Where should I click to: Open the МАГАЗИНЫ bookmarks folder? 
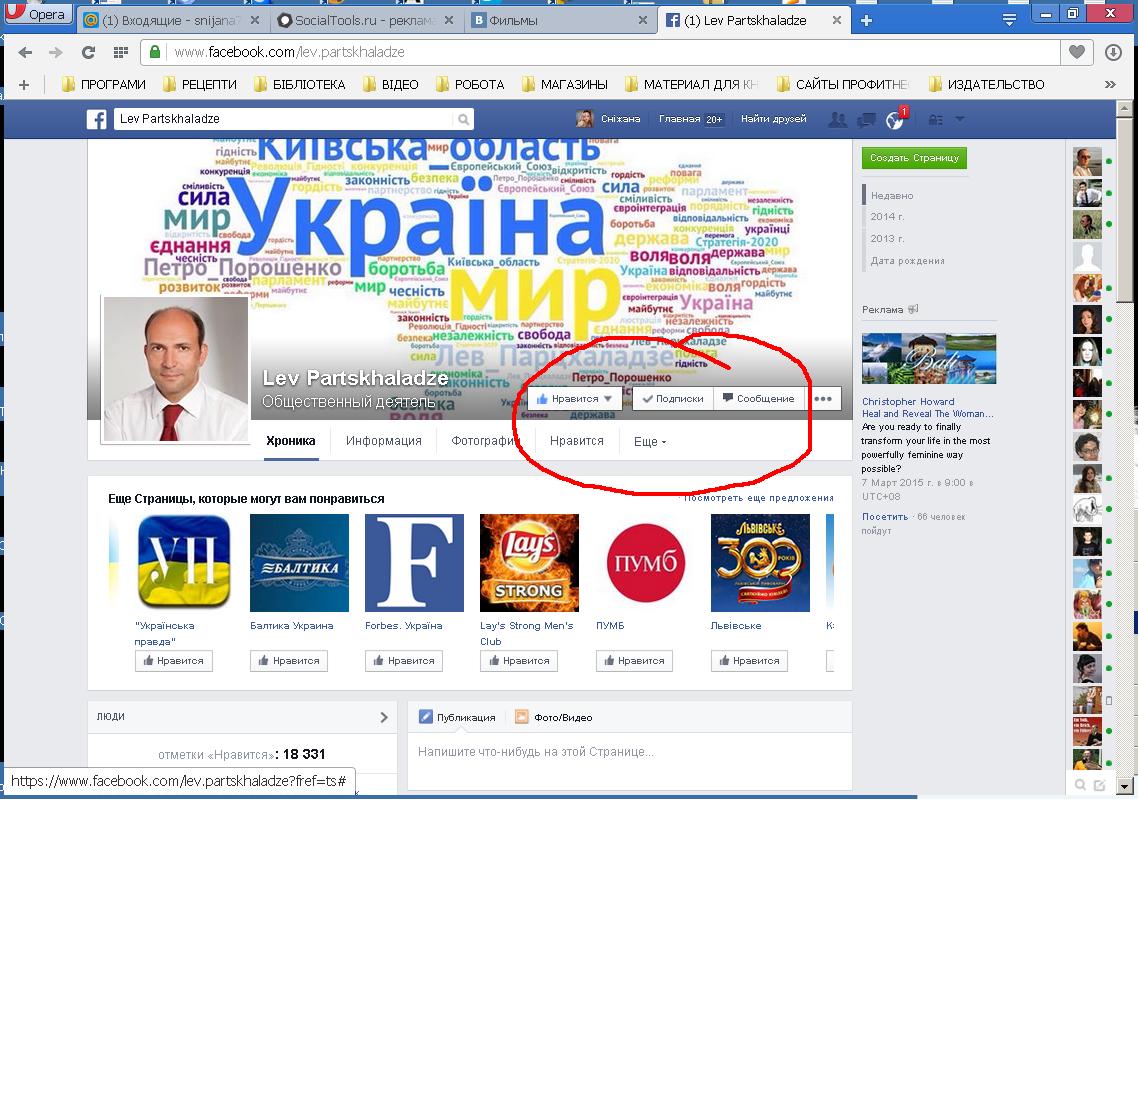[x=565, y=85]
